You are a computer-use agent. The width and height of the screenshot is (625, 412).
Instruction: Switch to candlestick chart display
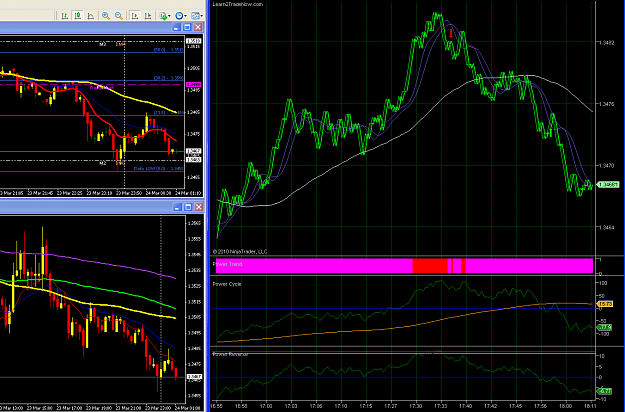[x=77, y=16]
